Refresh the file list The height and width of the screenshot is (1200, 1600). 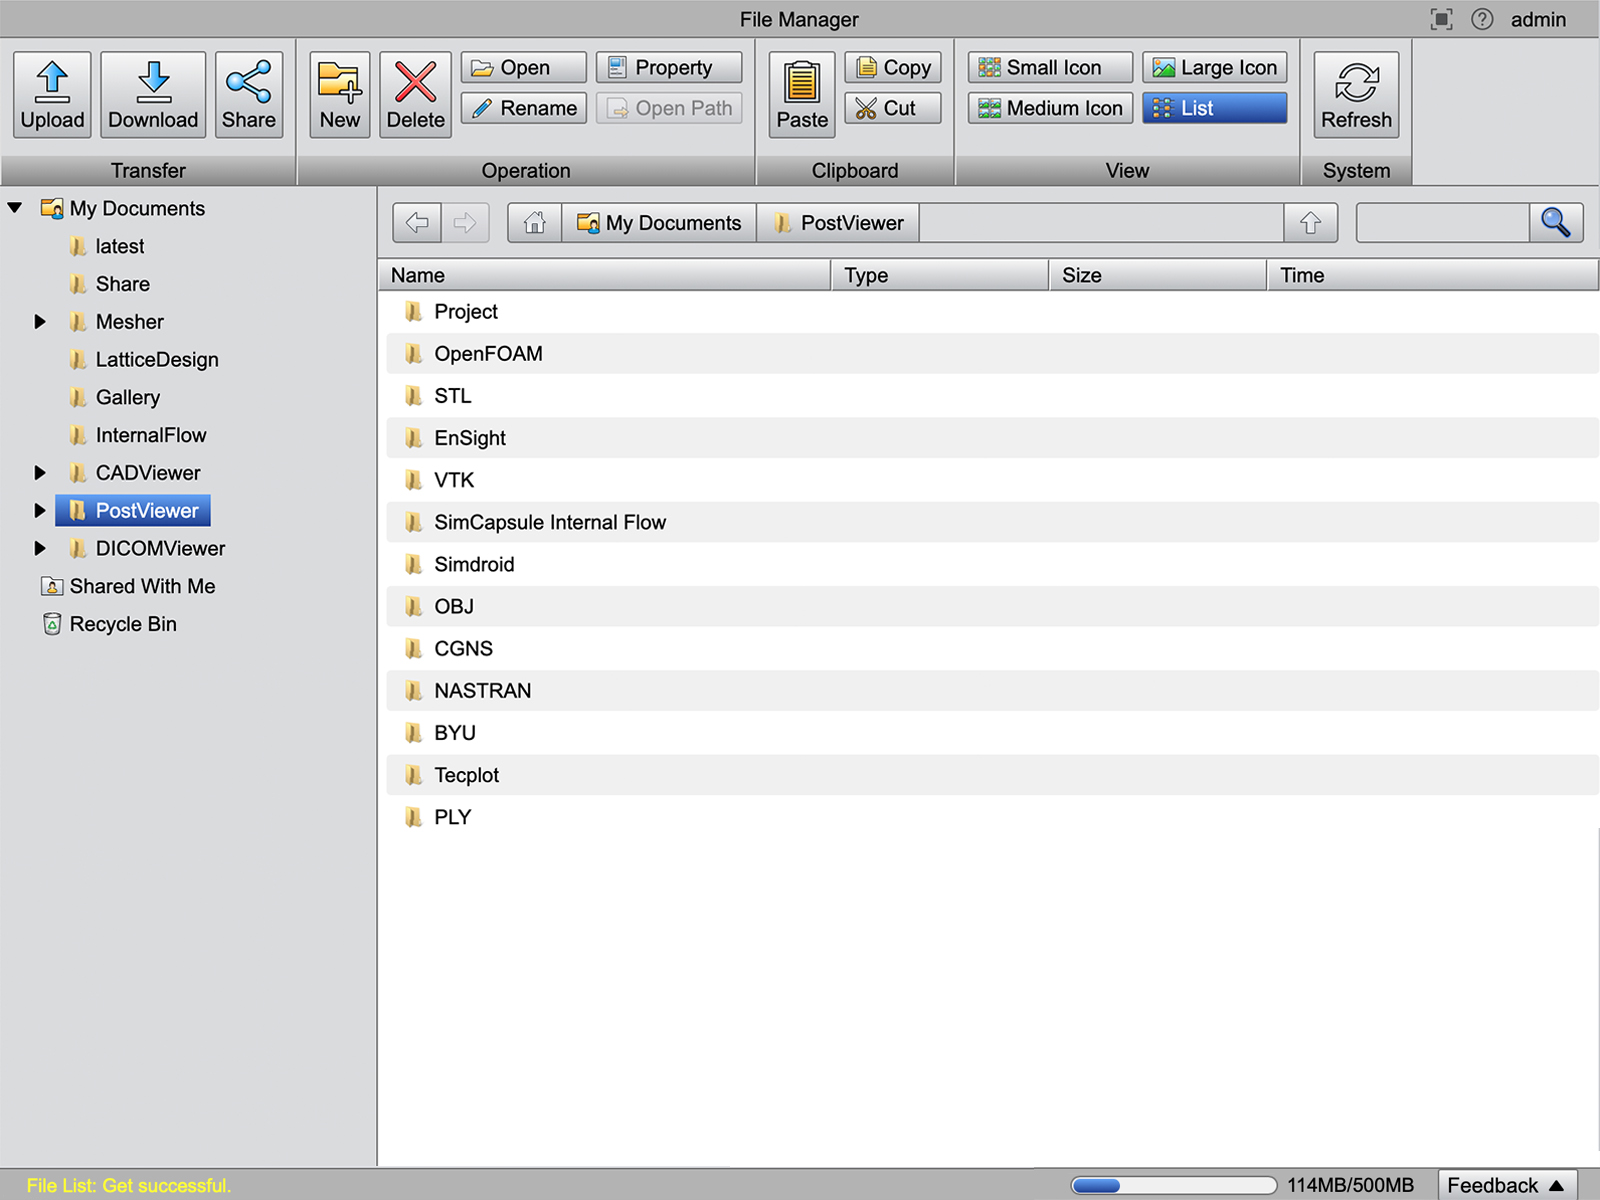pyautogui.click(x=1356, y=95)
